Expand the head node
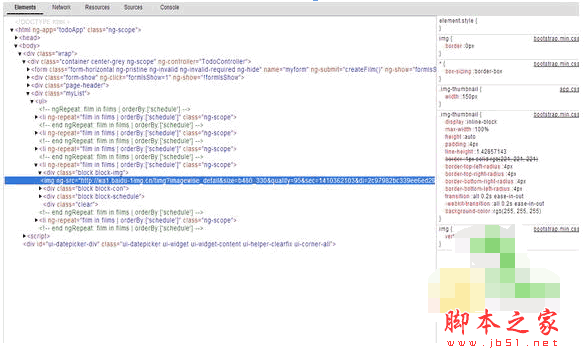This screenshot has width=587, height=364. (16, 38)
